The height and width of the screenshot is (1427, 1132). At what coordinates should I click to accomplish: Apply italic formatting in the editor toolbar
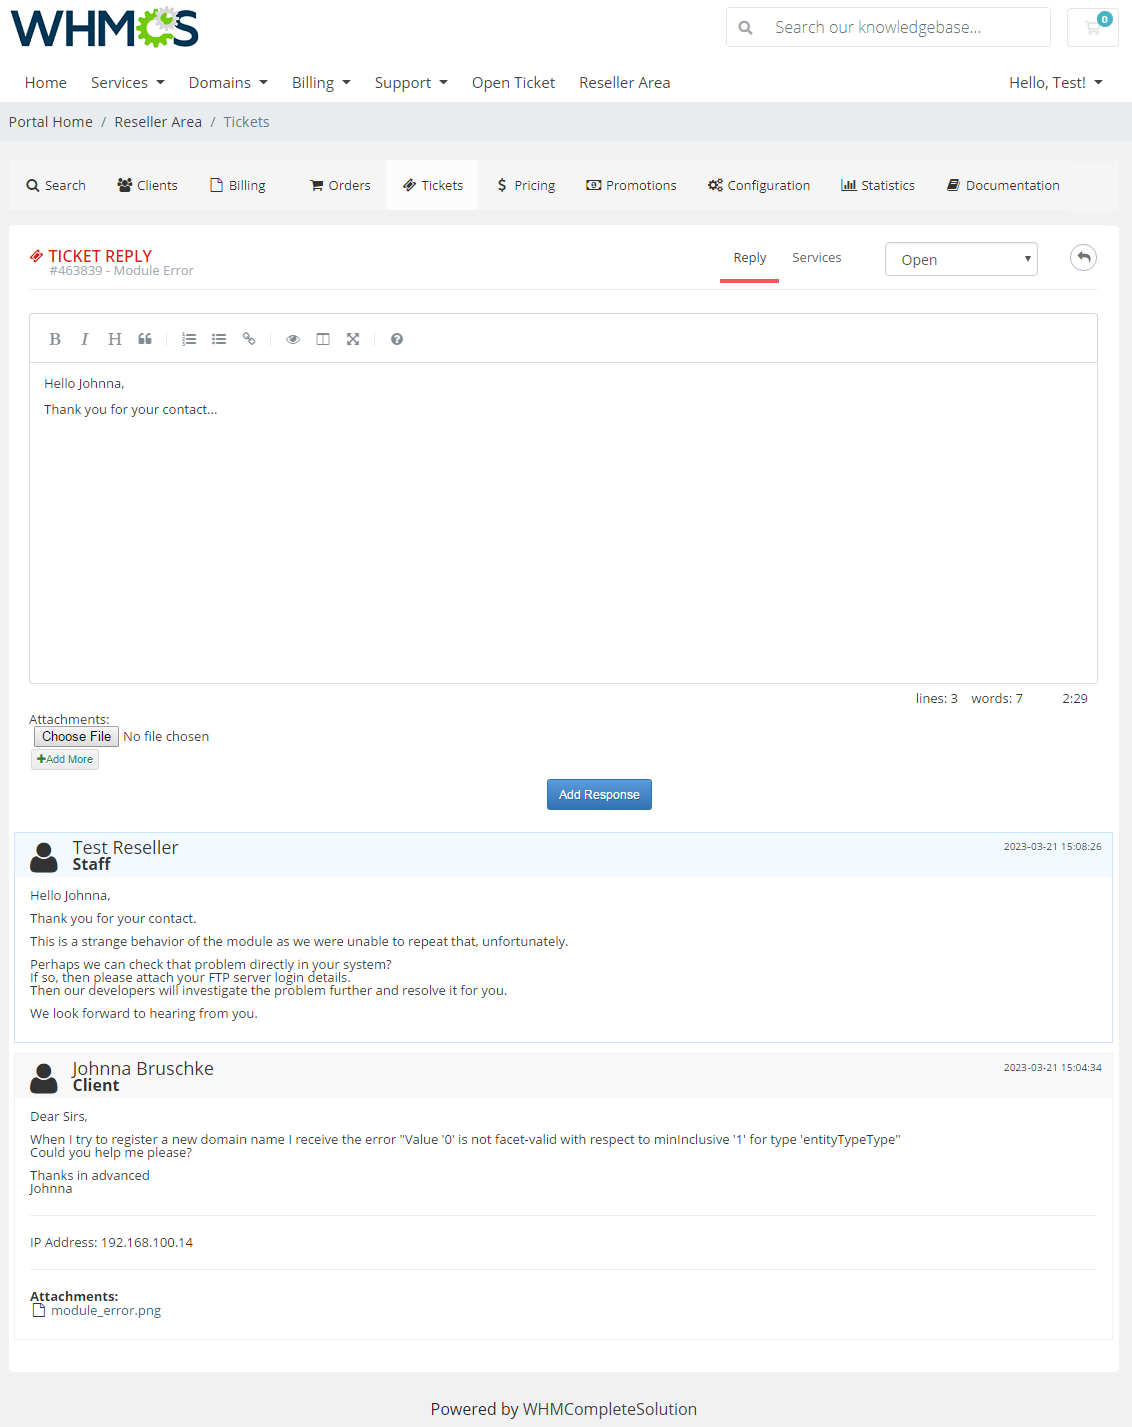(x=85, y=339)
